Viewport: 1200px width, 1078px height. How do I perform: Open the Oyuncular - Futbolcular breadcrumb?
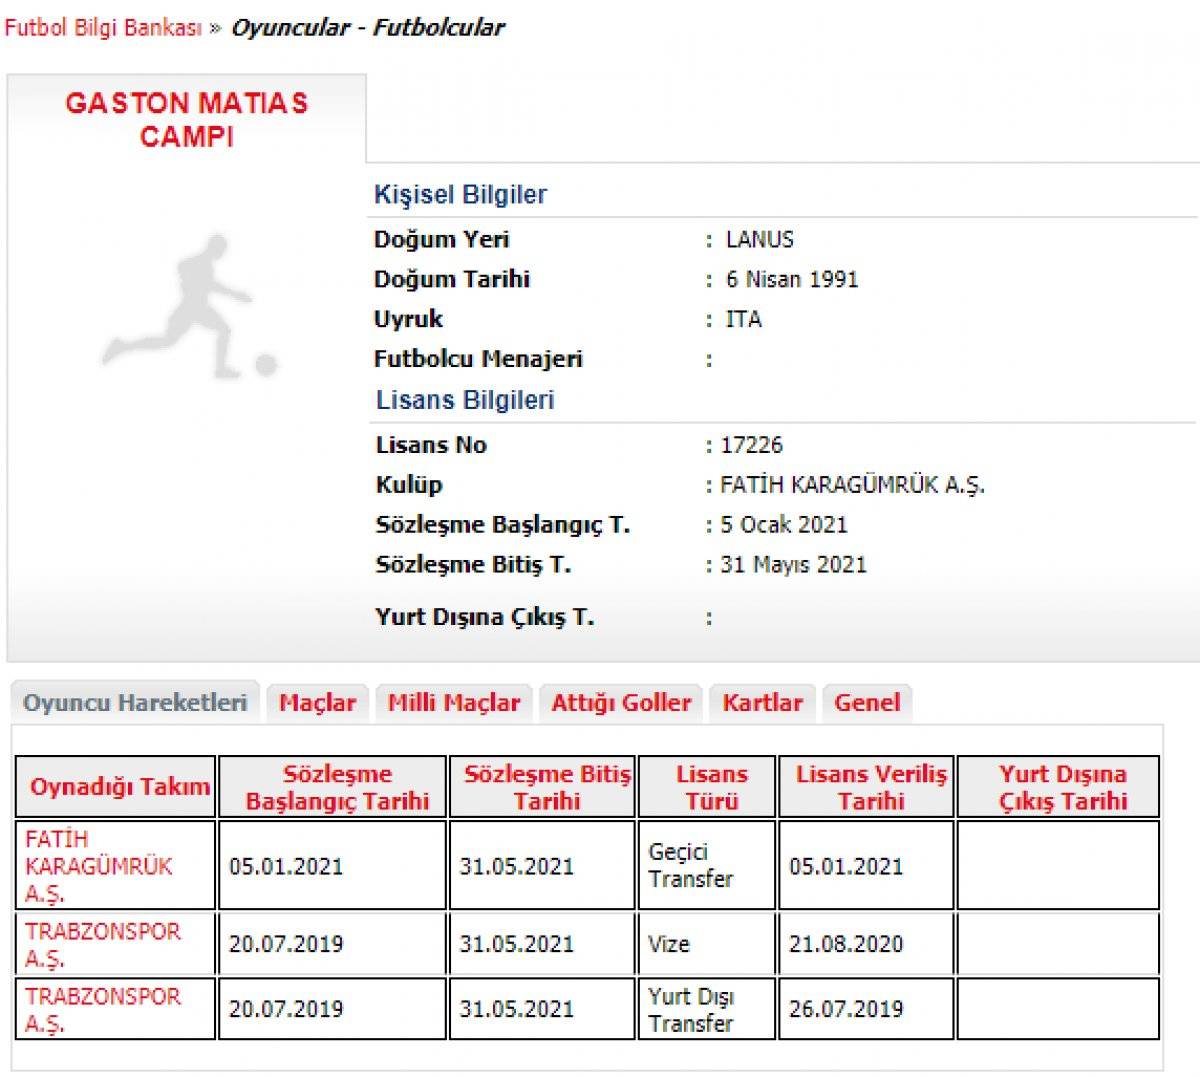tap(367, 27)
